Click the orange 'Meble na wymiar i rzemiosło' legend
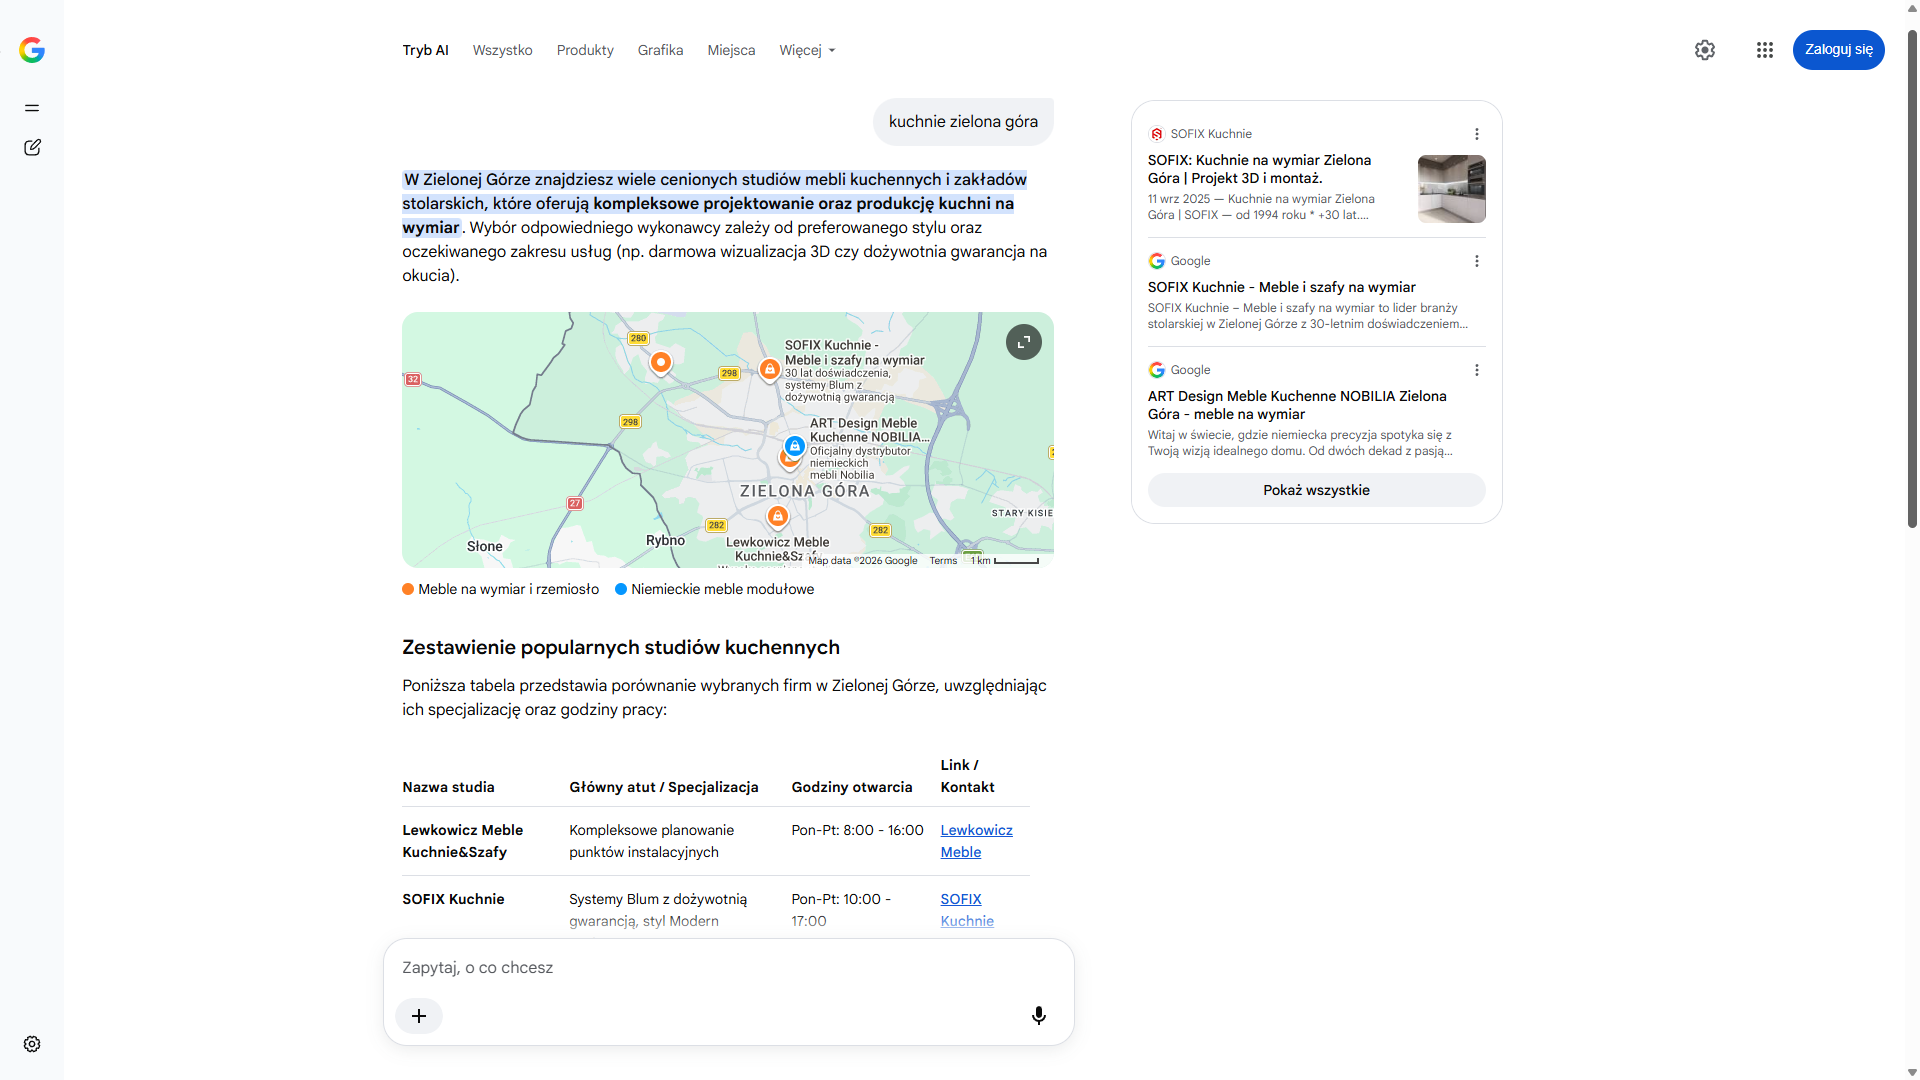The height and width of the screenshot is (1080, 1920). click(x=501, y=589)
